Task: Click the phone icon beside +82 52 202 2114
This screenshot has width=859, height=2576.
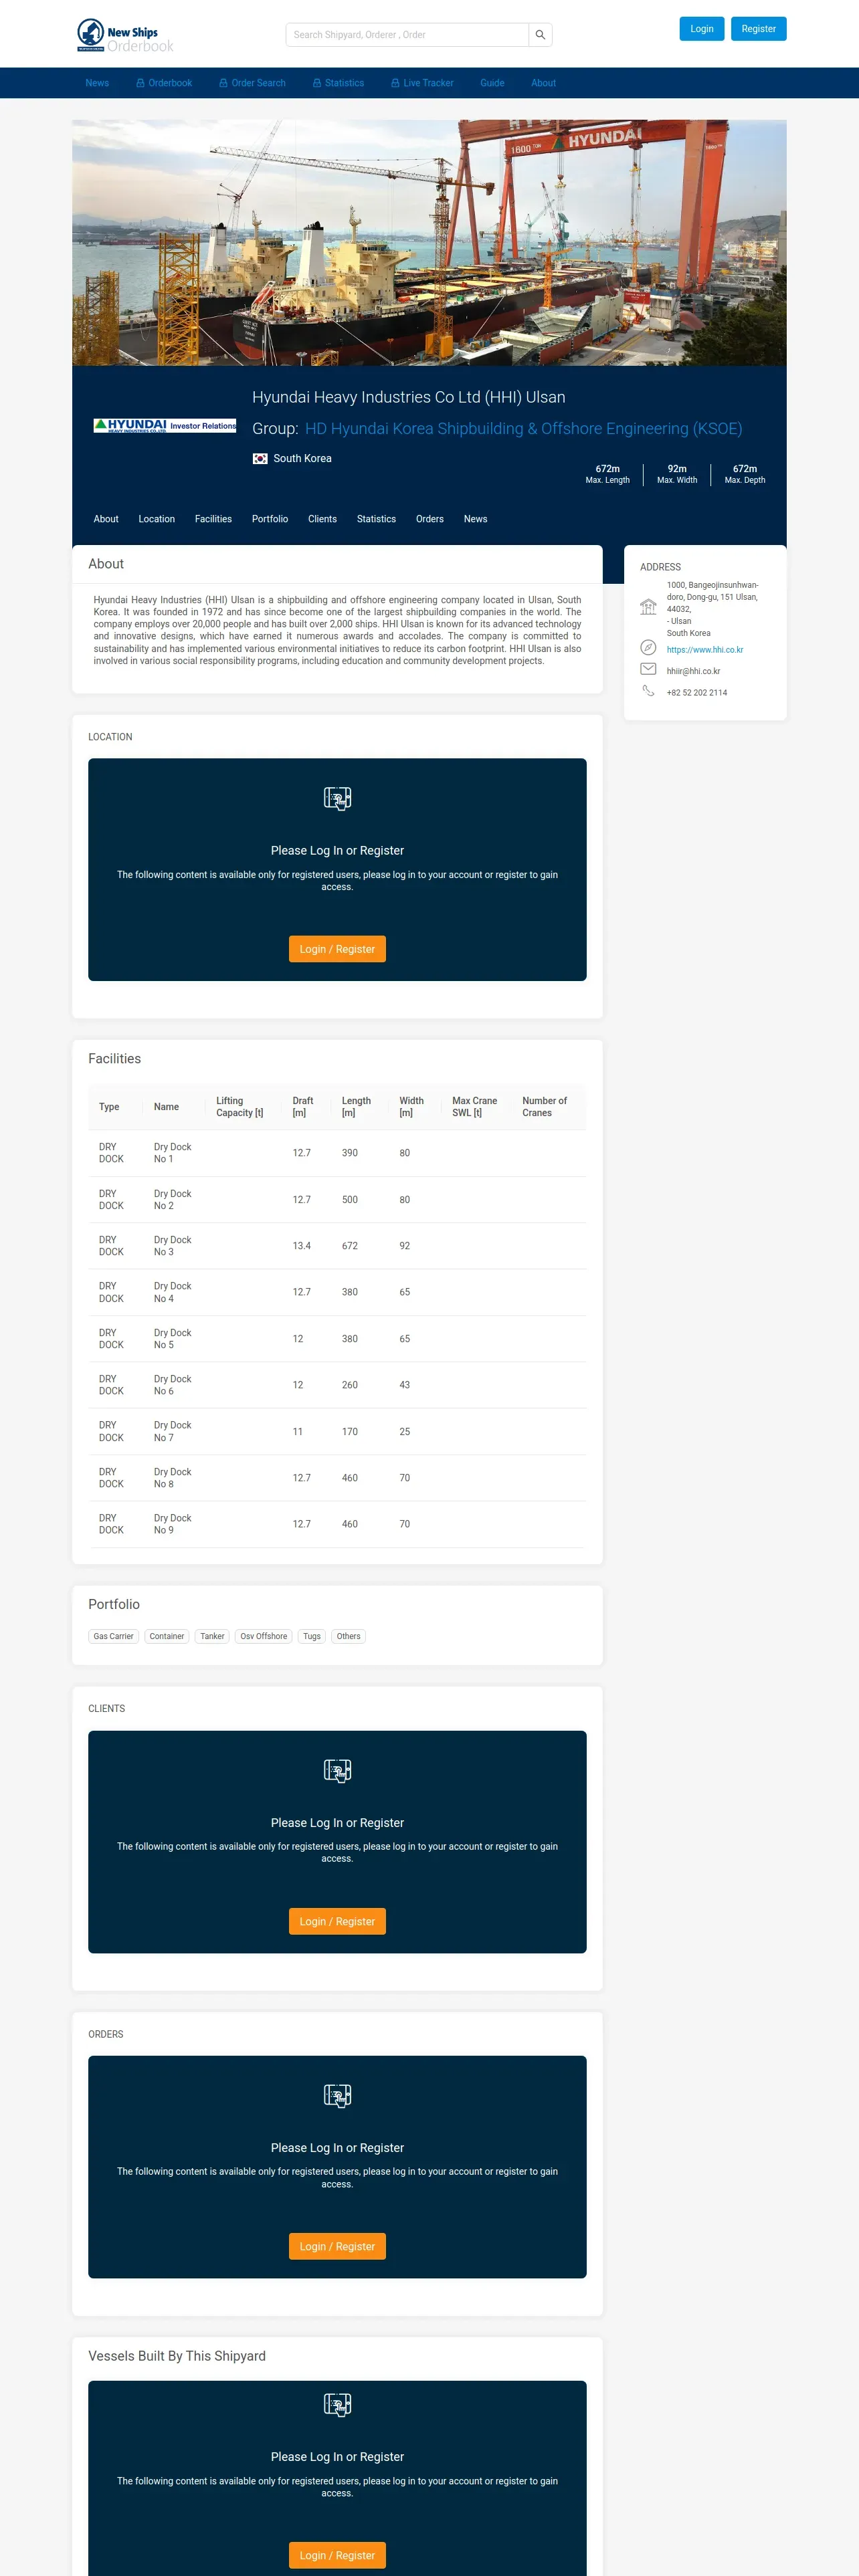Action: [x=648, y=691]
